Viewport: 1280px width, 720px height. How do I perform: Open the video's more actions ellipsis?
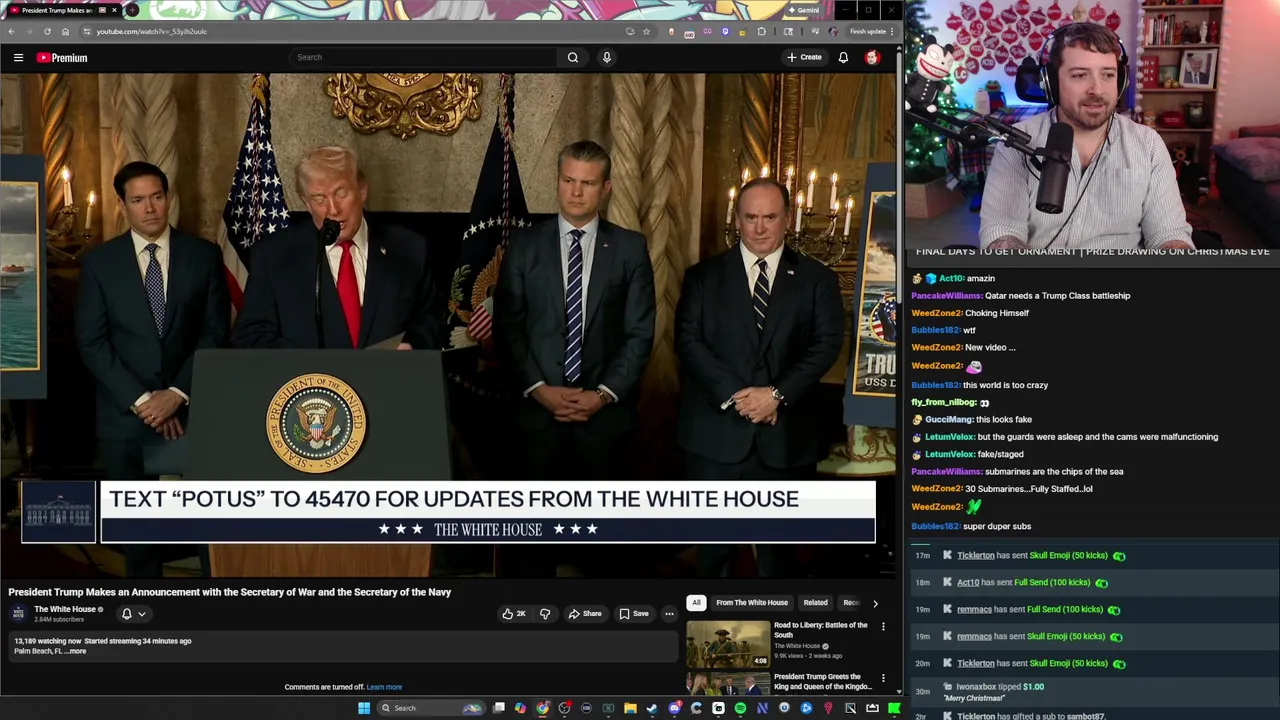click(x=669, y=614)
